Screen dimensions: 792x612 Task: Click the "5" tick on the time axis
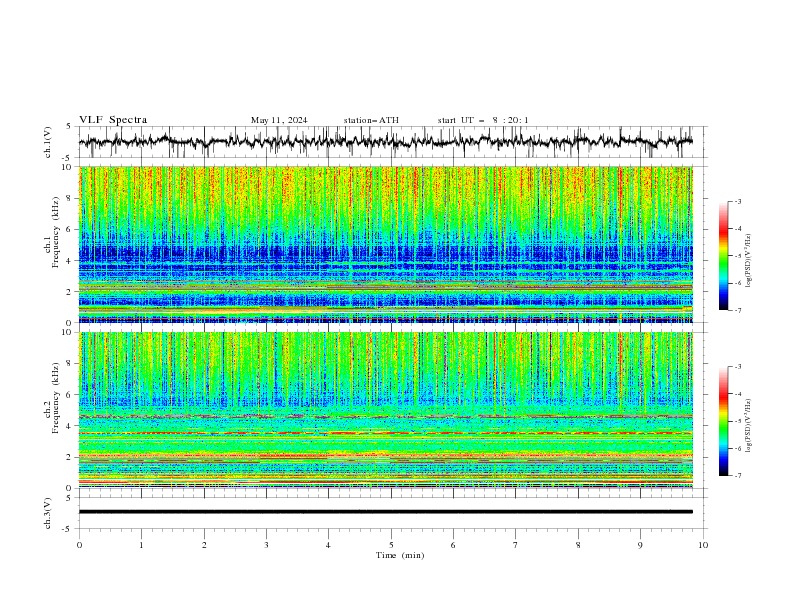coord(391,545)
